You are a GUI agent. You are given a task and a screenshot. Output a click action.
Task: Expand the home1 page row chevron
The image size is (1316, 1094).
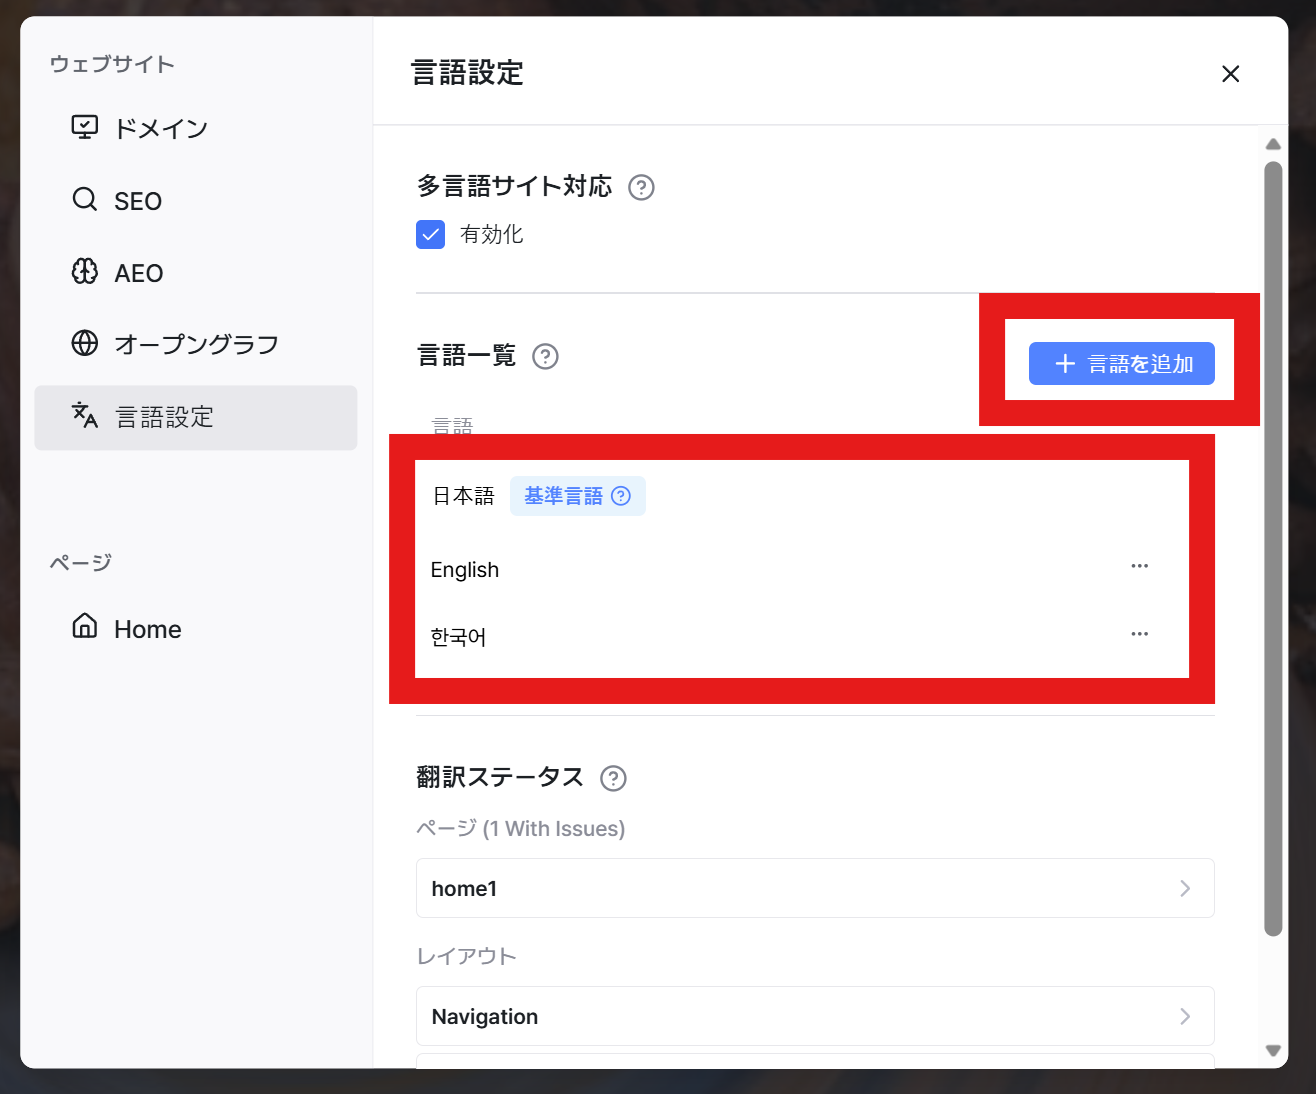(1185, 888)
